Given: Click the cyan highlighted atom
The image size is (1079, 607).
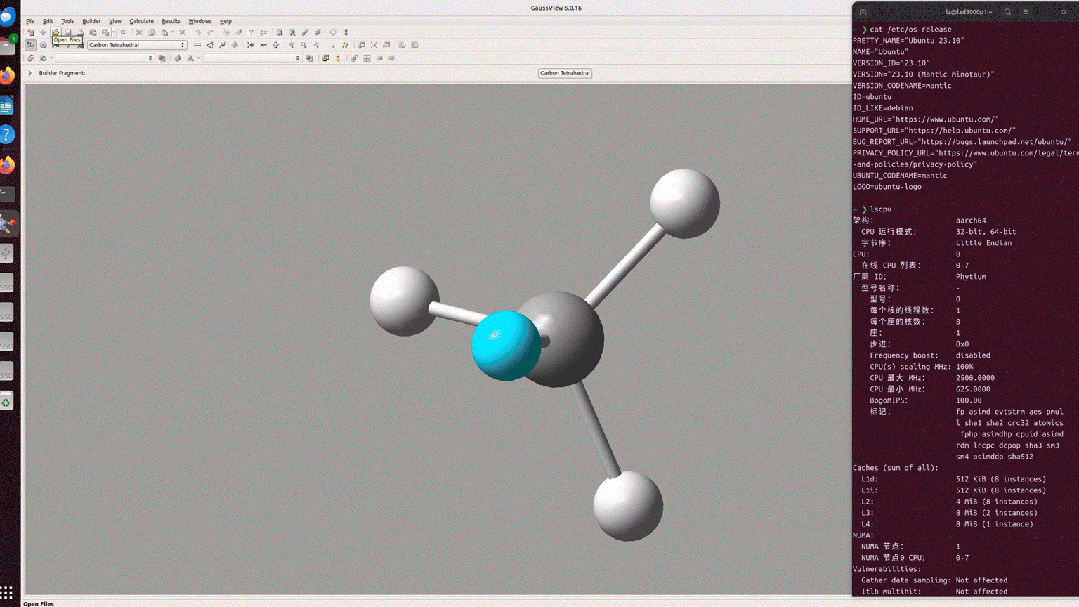Looking at the screenshot, I should click(x=504, y=345).
